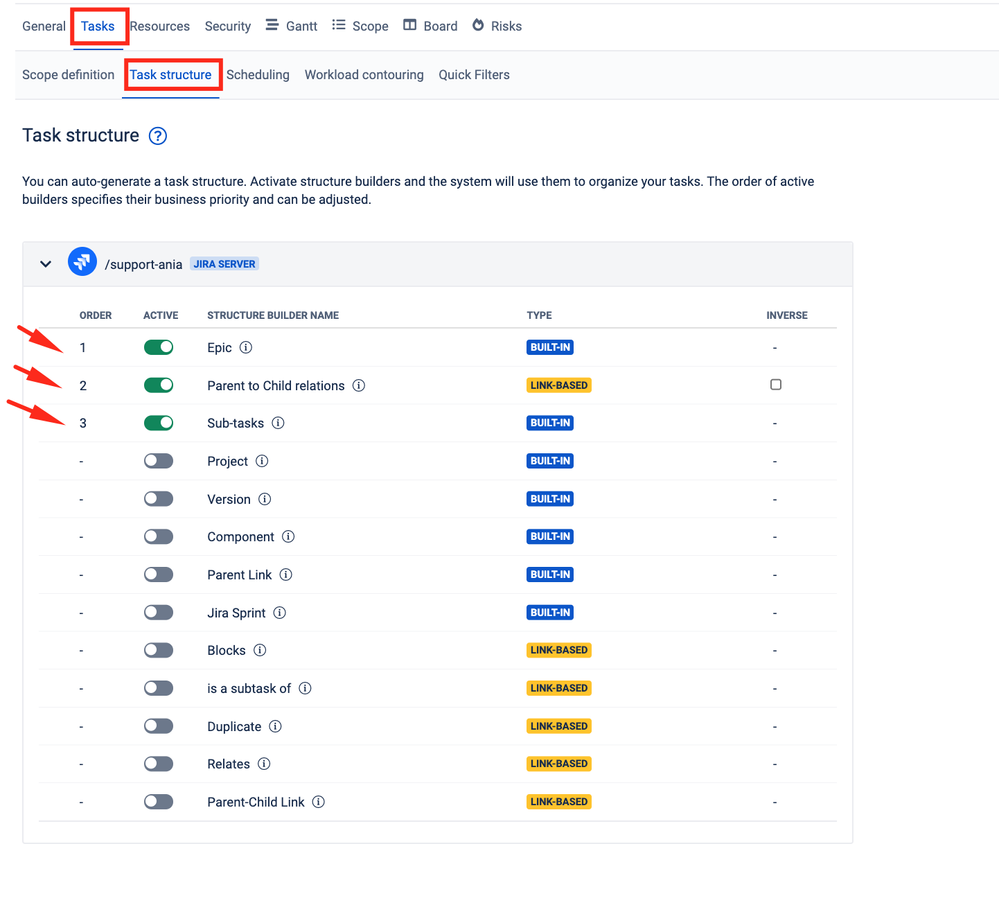
Task: Open the Risks tab label
Action: click(x=507, y=26)
